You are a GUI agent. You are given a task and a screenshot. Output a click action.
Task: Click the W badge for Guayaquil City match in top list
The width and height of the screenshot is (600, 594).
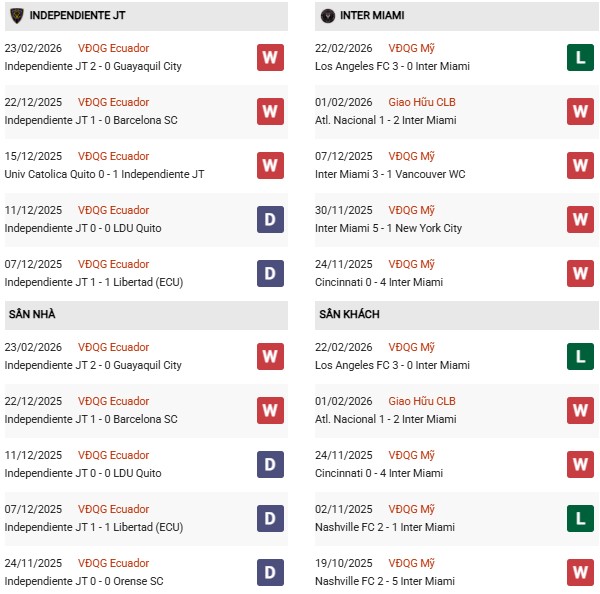270,57
